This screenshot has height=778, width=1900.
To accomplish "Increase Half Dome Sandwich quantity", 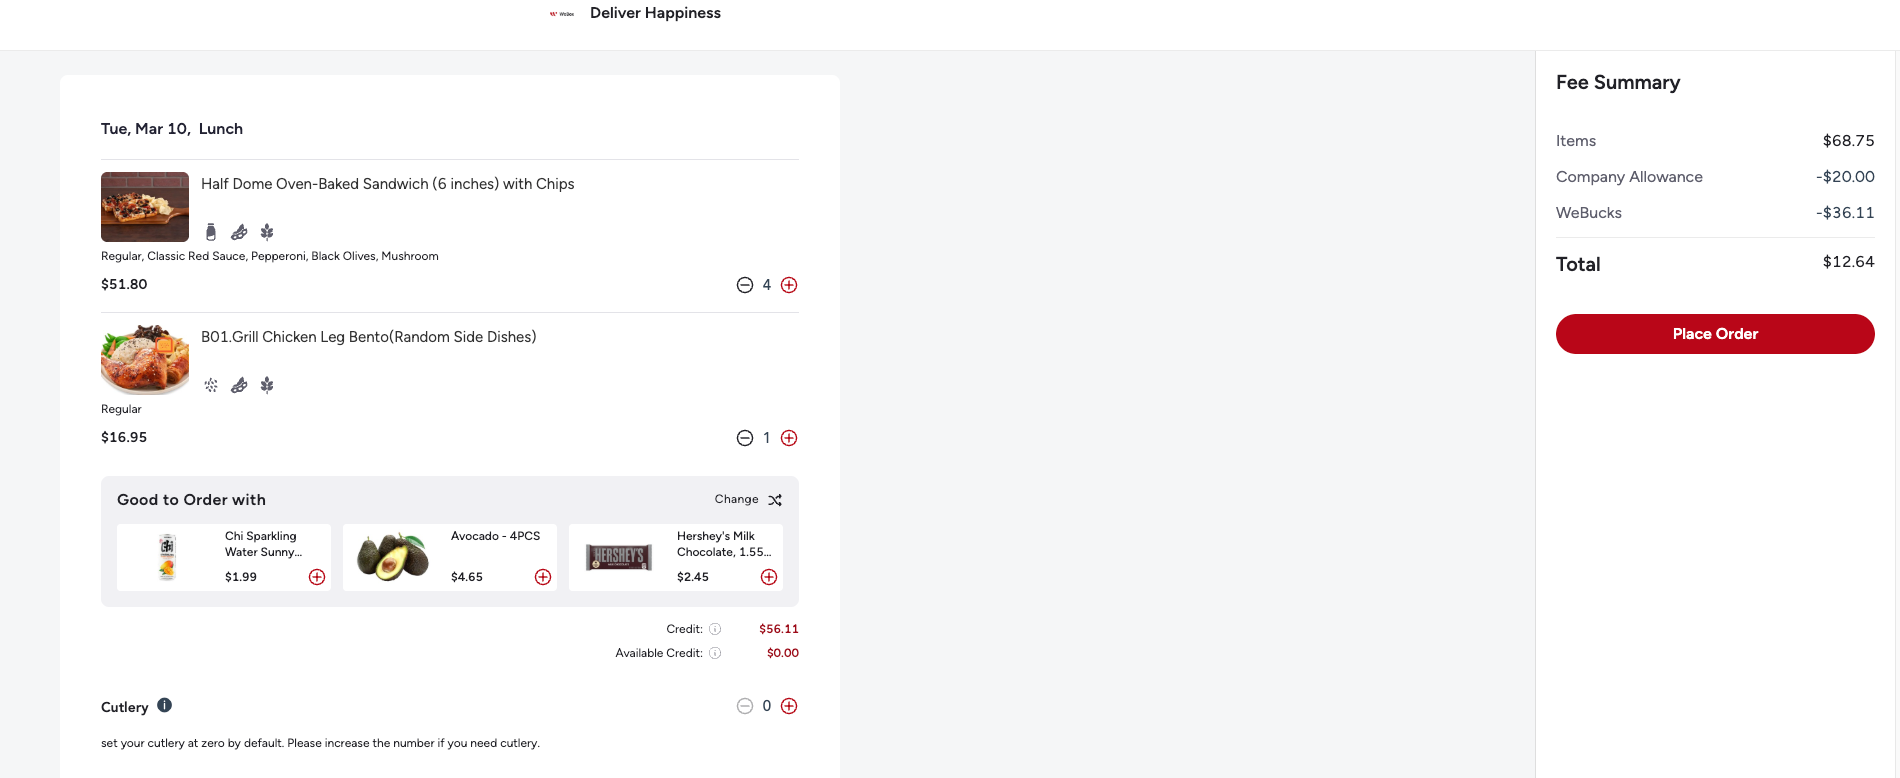I will [789, 285].
